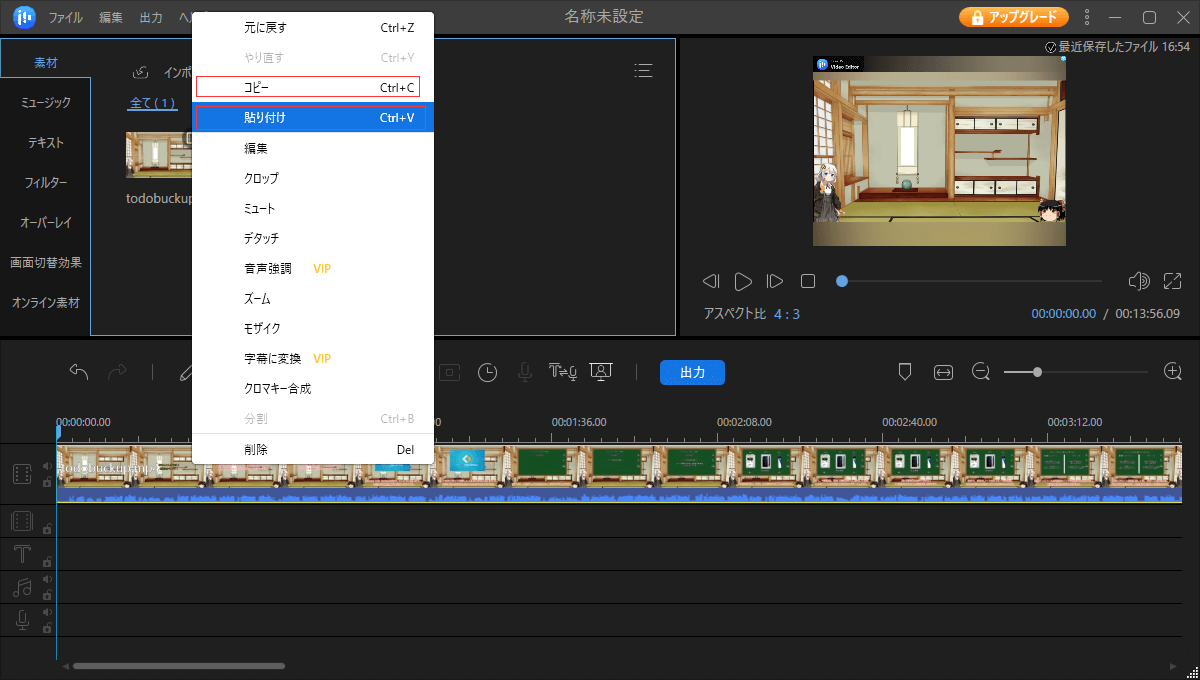Click the アップグレード upgrade button

point(1014,17)
